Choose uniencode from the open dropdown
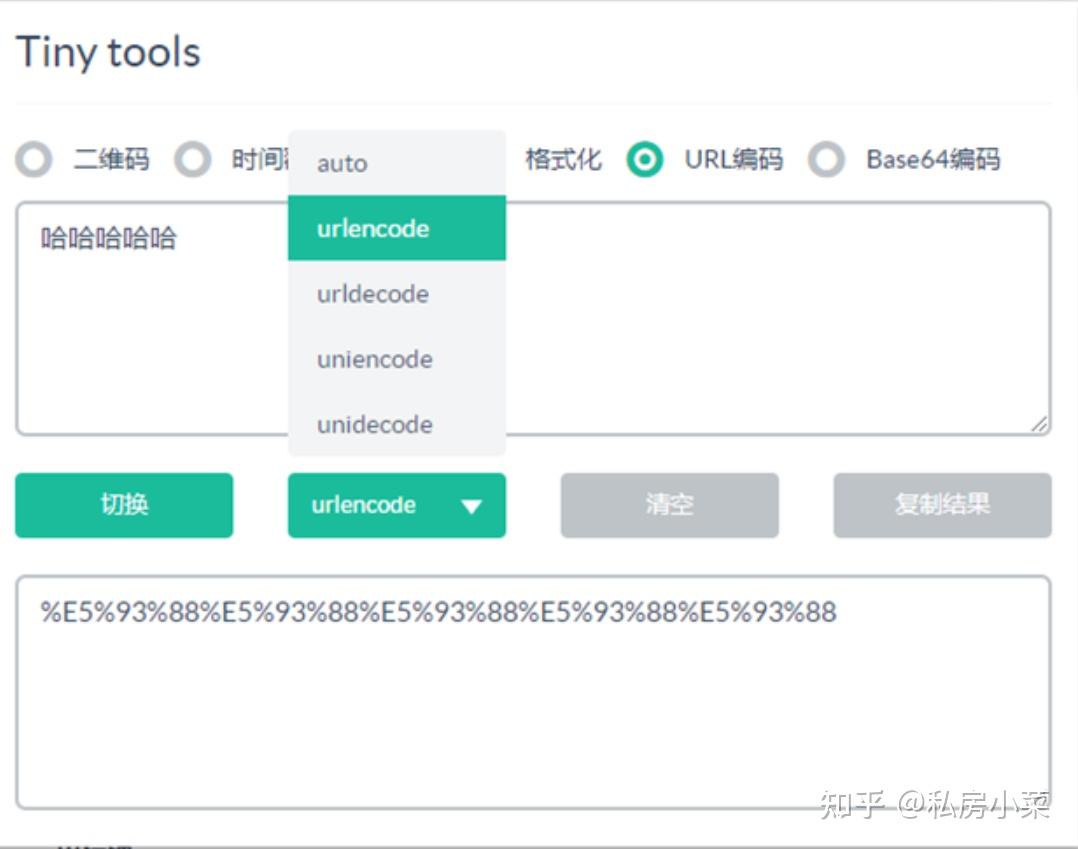1078x849 pixels. (382, 359)
